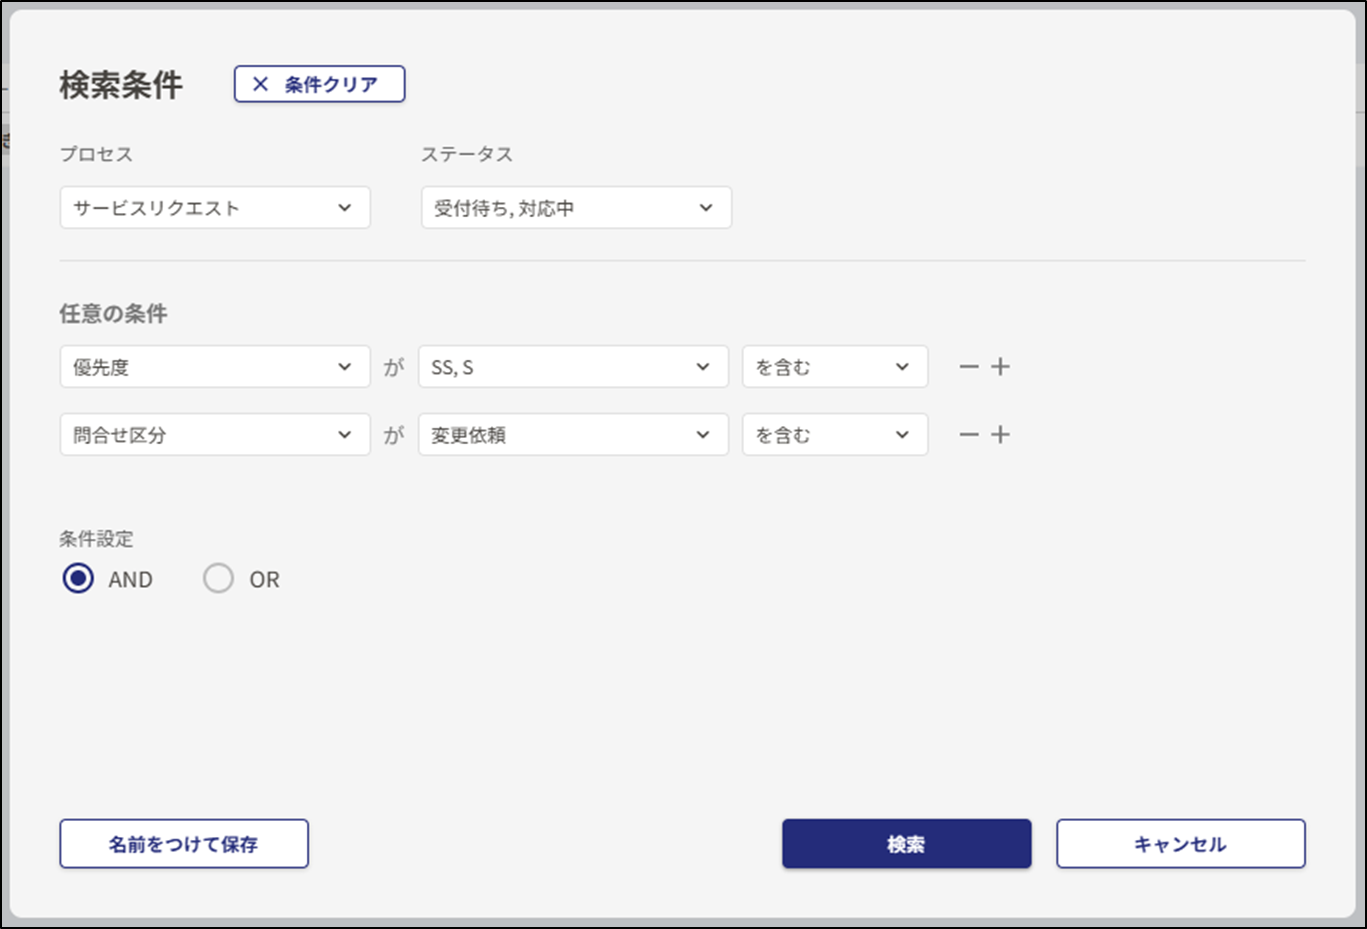The height and width of the screenshot is (929, 1367).
Task: Expand the first を含む operator dropdown
Action: pos(834,366)
